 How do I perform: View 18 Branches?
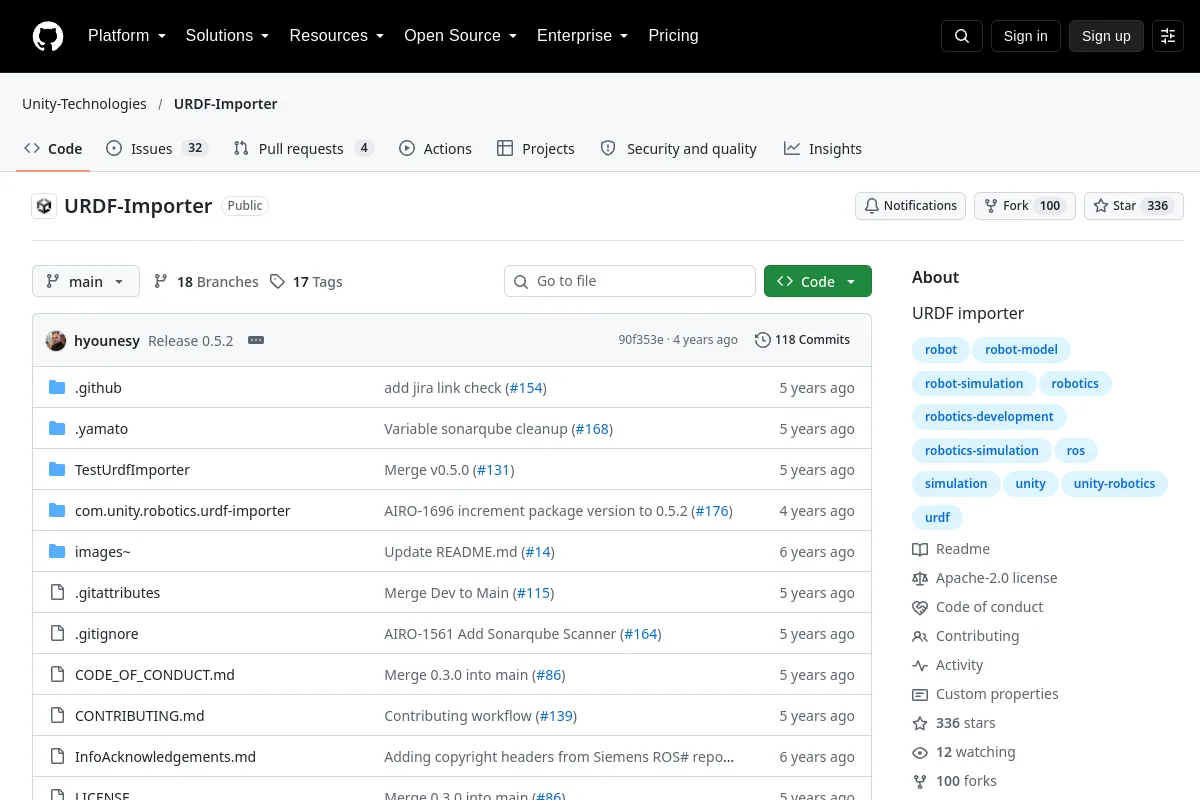click(206, 282)
